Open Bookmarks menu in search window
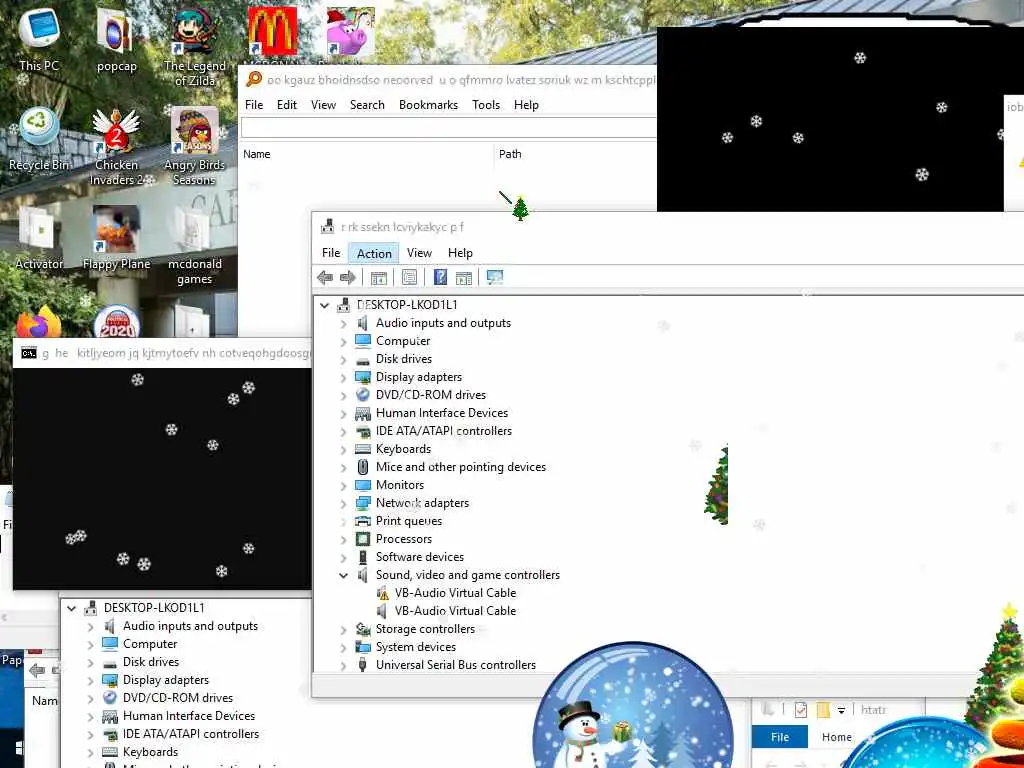The width and height of the screenshot is (1024, 768). pos(428,105)
